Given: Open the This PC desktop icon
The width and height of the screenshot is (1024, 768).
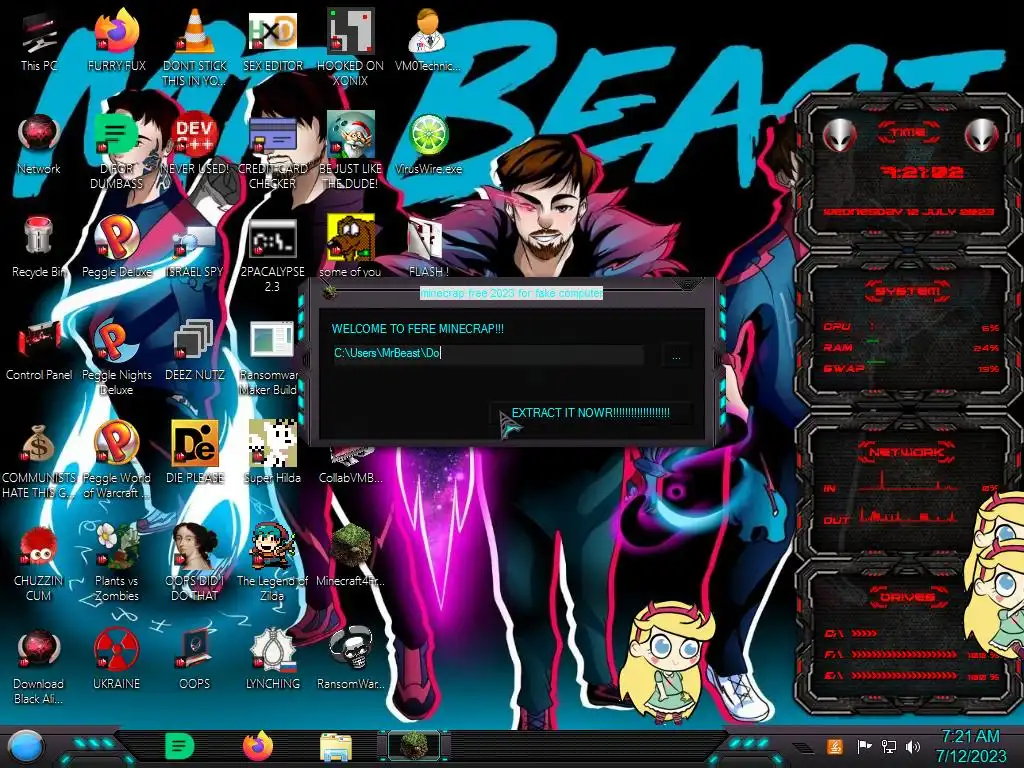Looking at the screenshot, I should point(39,41).
